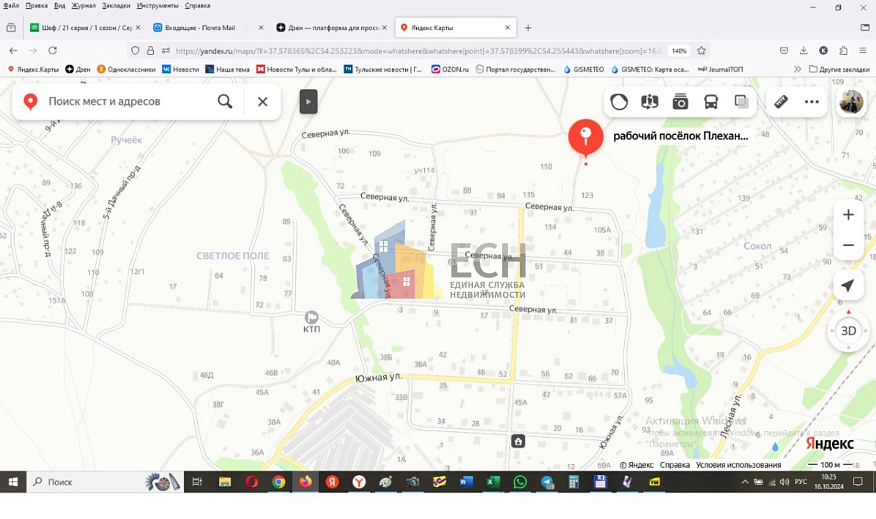Clear the map search with the X button
Image resolution: width=876 pixels, height=519 pixels.
click(263, 102)
